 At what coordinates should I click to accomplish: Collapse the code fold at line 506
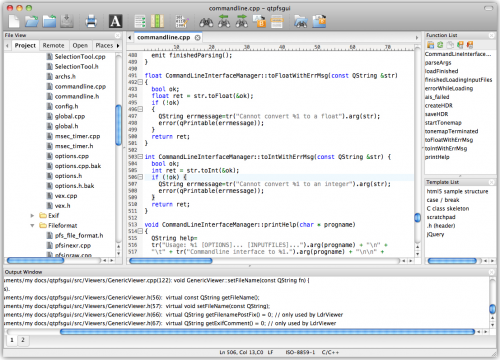[x=140, y=177]
